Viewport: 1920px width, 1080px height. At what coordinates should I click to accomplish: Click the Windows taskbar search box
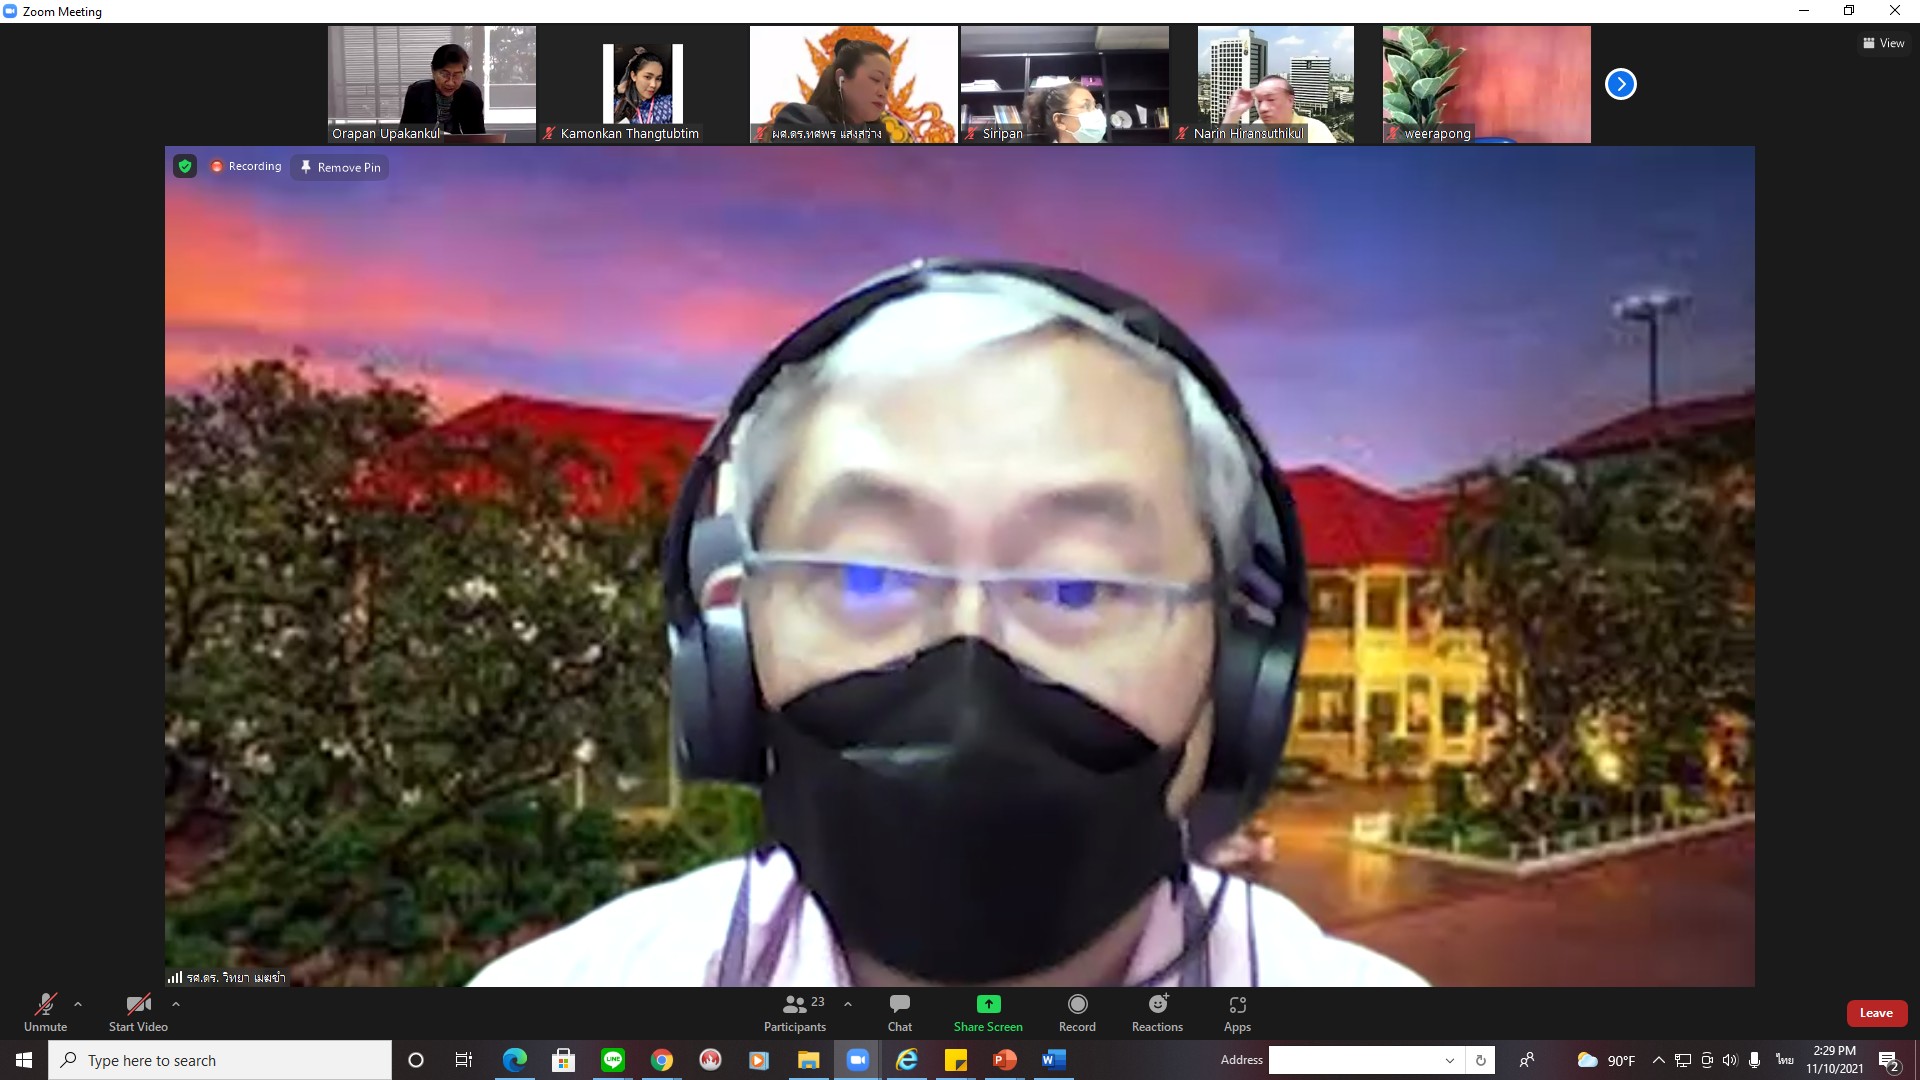click(x=220, y=1060)
